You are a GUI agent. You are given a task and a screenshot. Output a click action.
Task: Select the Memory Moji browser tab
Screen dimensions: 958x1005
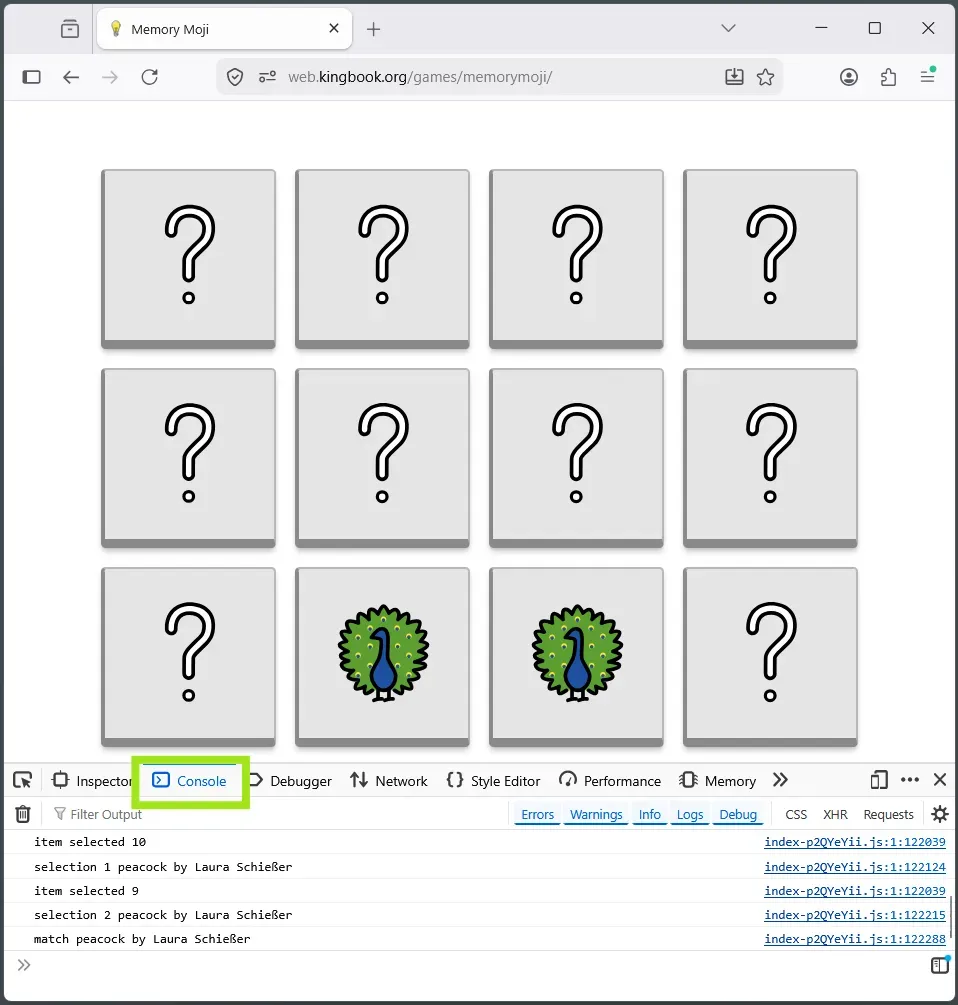[224, 29]
